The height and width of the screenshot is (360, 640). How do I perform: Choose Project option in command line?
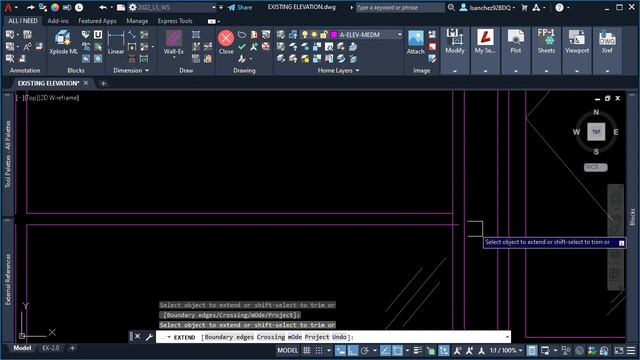(x=317, y=337)
